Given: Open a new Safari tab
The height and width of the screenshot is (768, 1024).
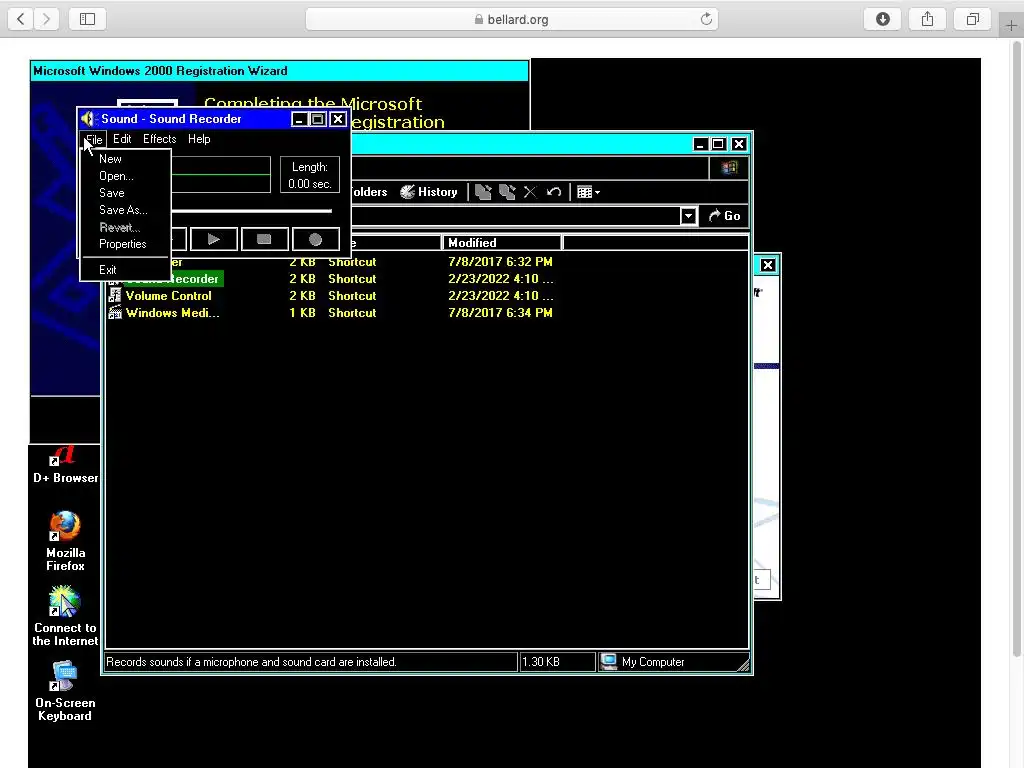Looking at the screenshot, I should coord(1011,26).
